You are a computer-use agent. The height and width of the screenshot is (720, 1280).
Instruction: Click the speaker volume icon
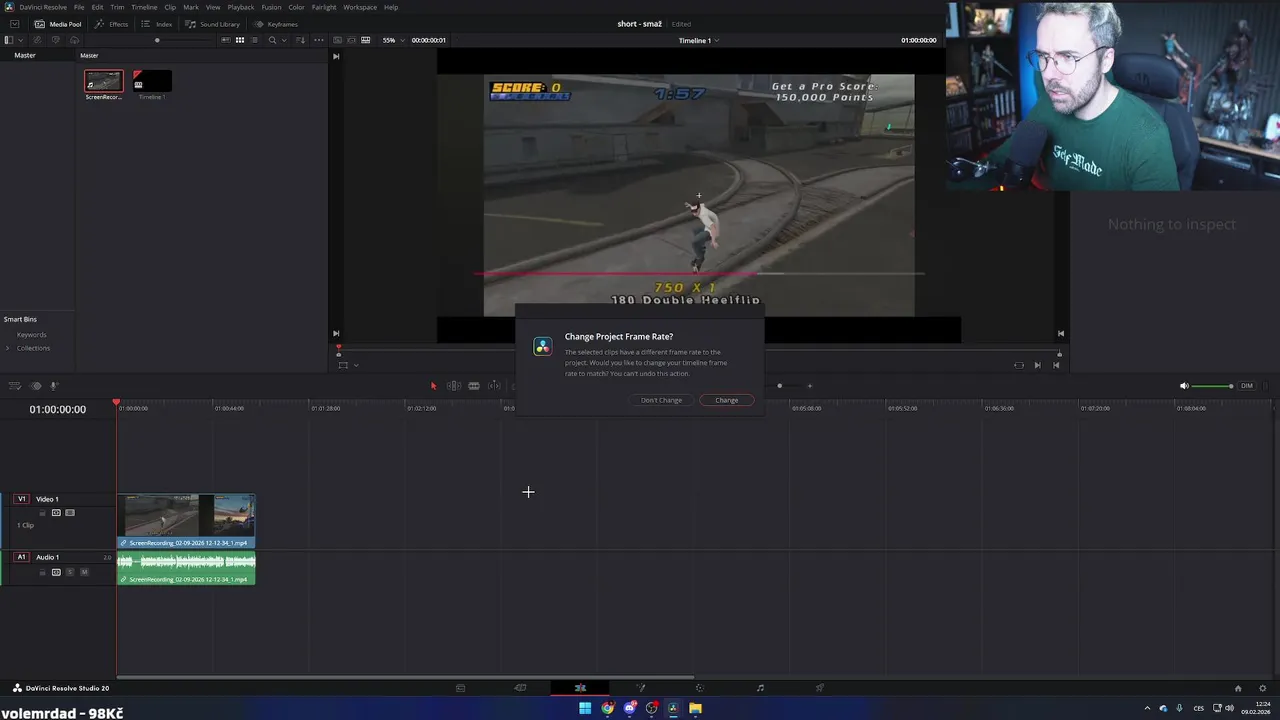pyautogui.click(x=1184, y=386)
